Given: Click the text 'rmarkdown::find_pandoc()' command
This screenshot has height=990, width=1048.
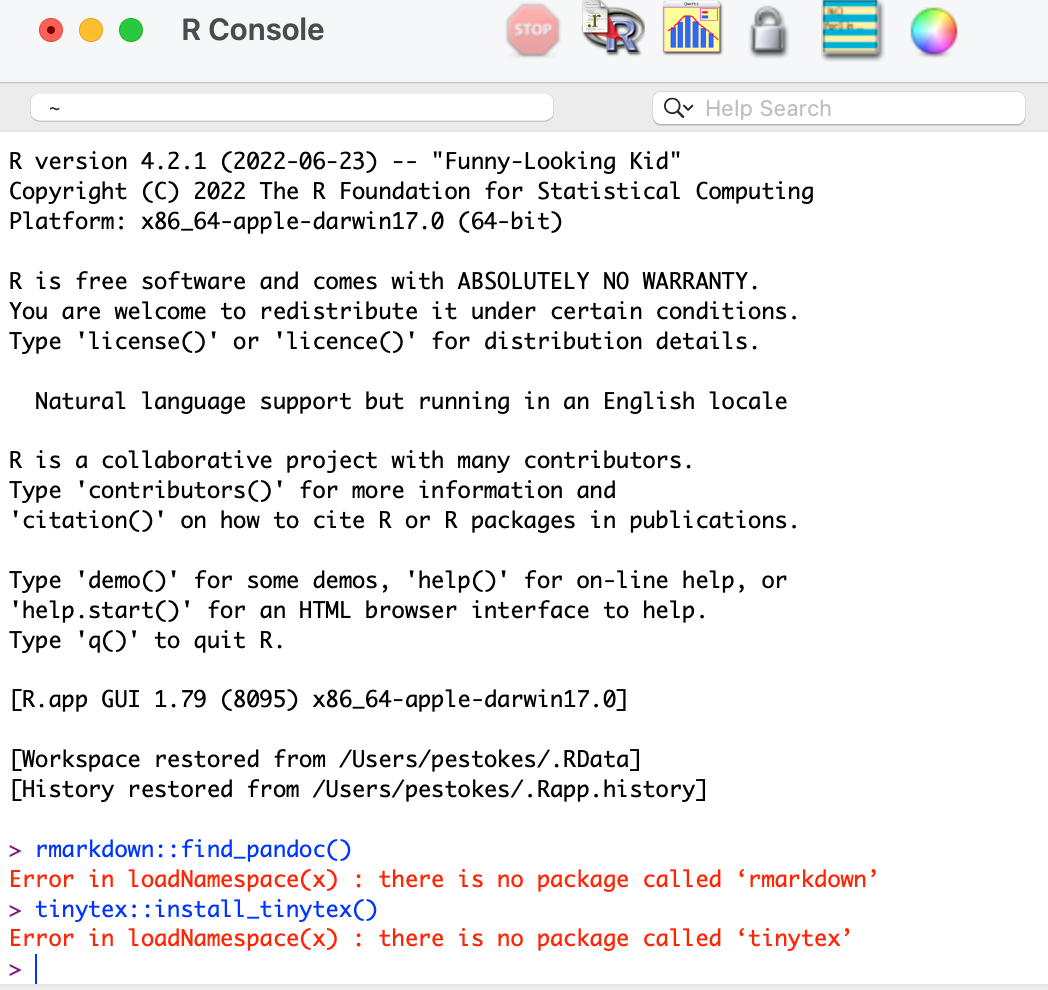Looking at the screenshot, I should pyautogui.click(x=193, y=850).
